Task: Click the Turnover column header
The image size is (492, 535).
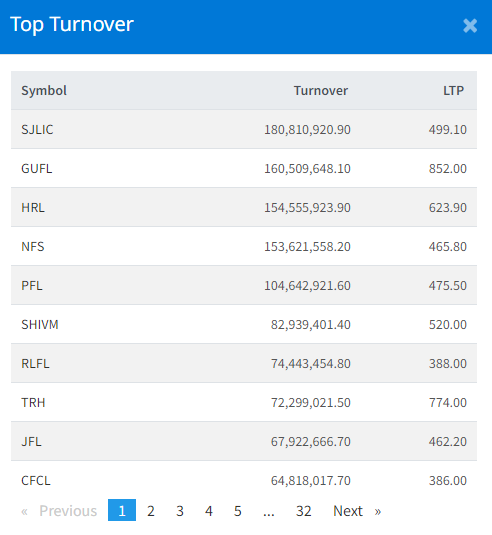Action: pos(321,90)
